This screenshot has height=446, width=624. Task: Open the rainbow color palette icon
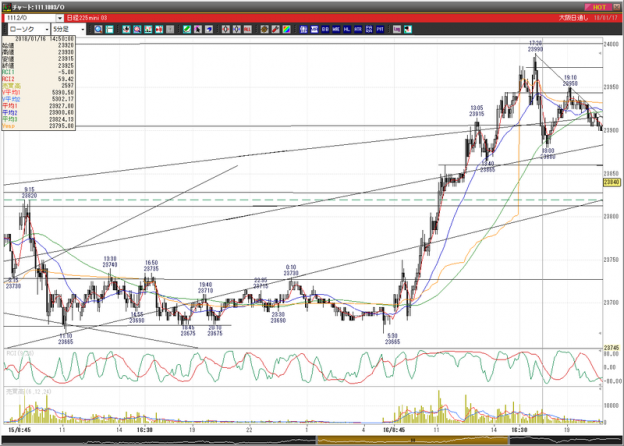pos(287,29)
